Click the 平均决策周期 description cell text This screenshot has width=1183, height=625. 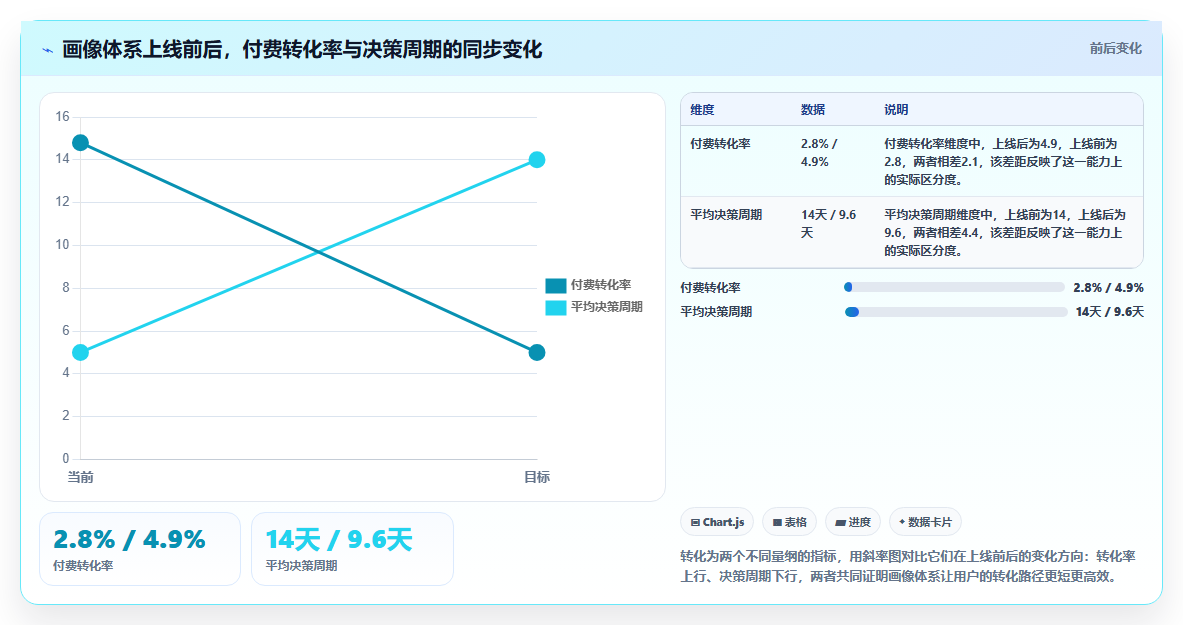[x=1005, y=232]
